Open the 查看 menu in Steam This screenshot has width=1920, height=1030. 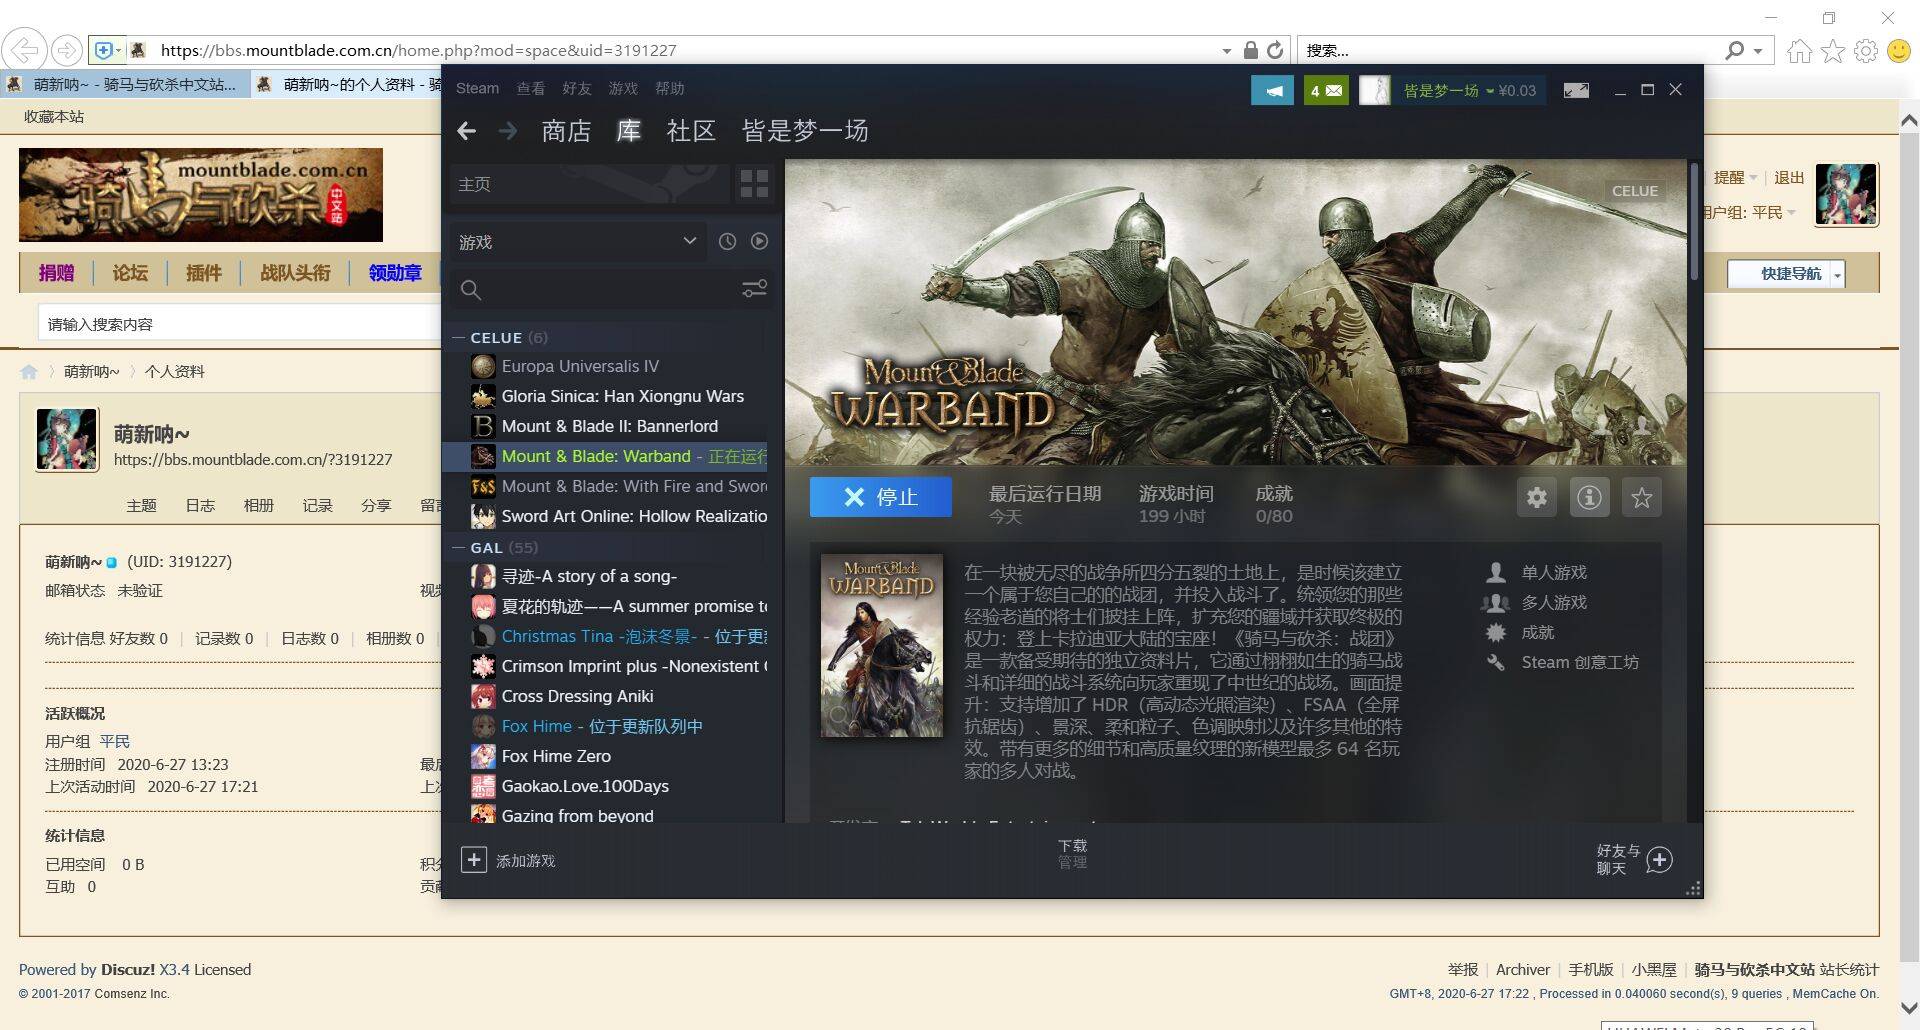click(x=531, y=88)
